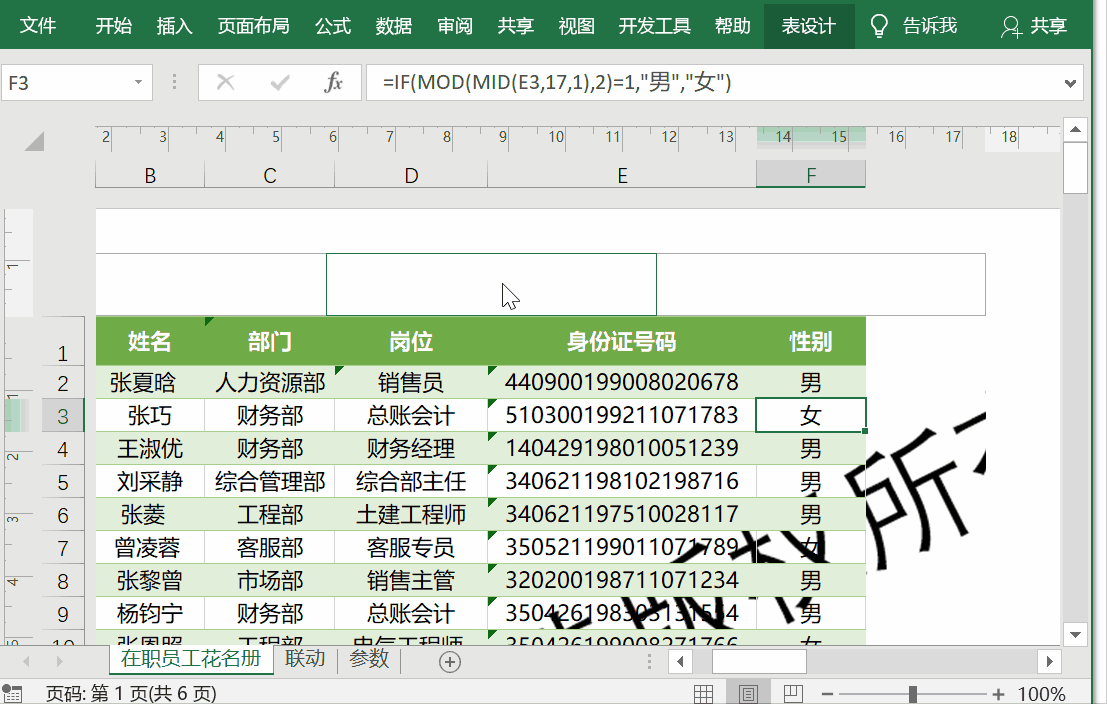The width and height of the screenshot is (1107, 704).
Task: Open the 文件 menu
Action: click(x=39, y=26)
